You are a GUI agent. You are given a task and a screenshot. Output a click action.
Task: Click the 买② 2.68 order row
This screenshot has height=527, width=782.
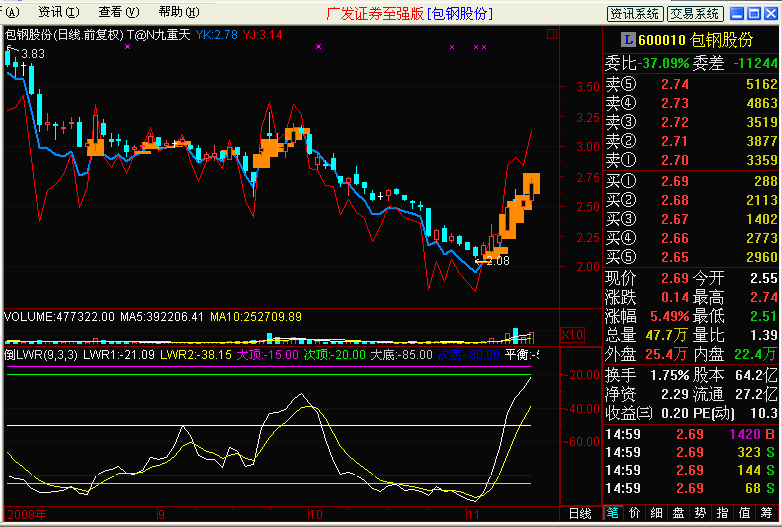click(x=691, y=199)
